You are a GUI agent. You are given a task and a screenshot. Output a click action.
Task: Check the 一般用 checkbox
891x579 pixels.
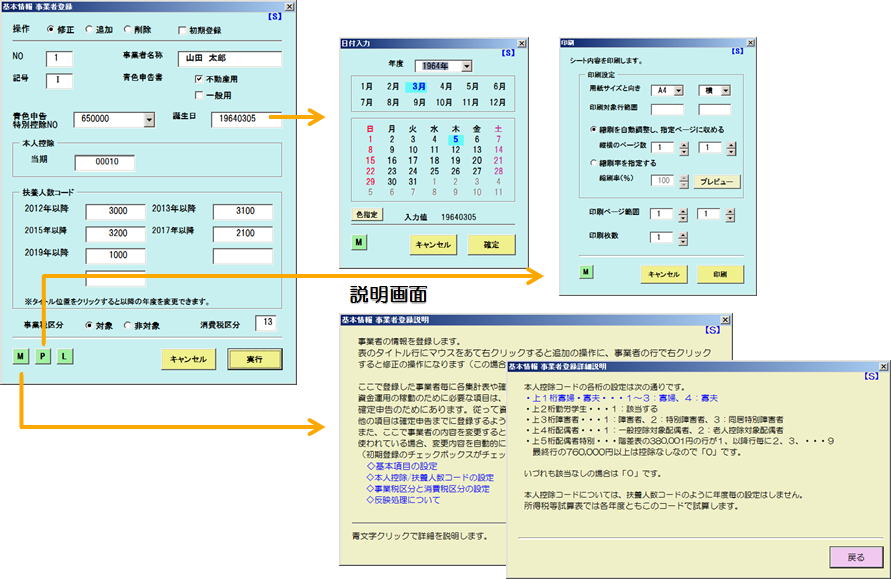click(199, 95)
